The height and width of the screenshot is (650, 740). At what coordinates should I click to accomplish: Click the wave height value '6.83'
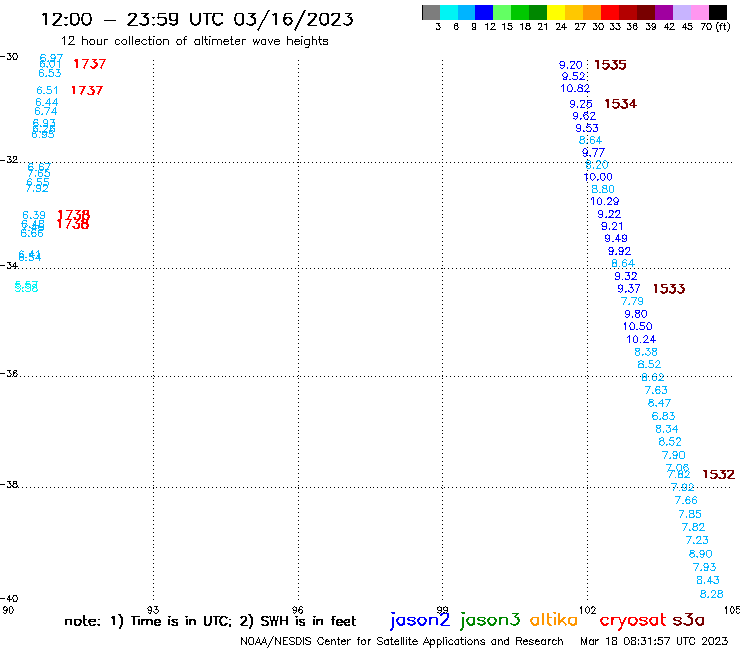663,416
